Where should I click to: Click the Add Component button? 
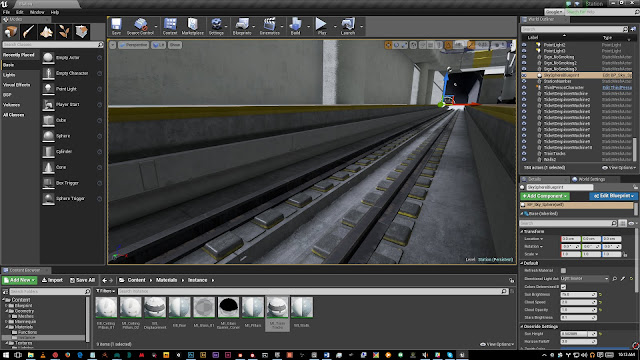pos(545,196)
